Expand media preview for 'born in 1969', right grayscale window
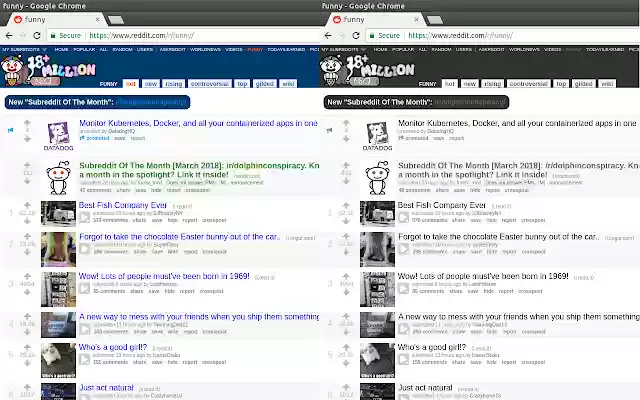The image size is (640, 400). [404, 288]
